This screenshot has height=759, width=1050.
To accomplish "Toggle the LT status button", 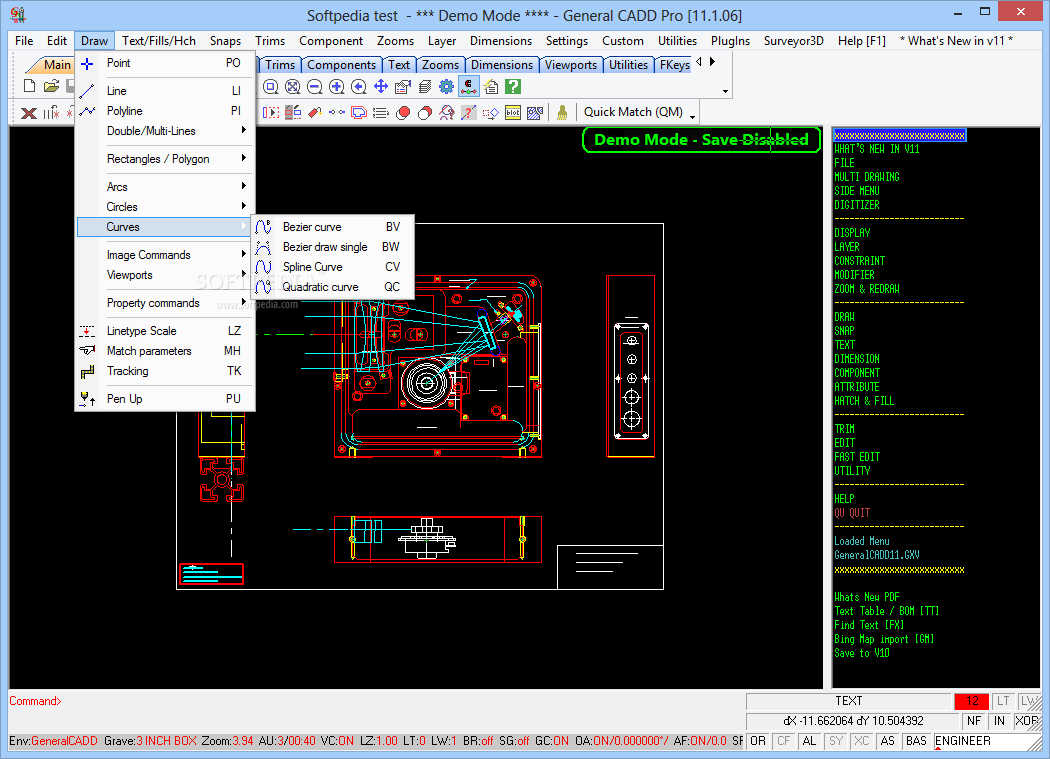I will click(x=1003, y=701).
